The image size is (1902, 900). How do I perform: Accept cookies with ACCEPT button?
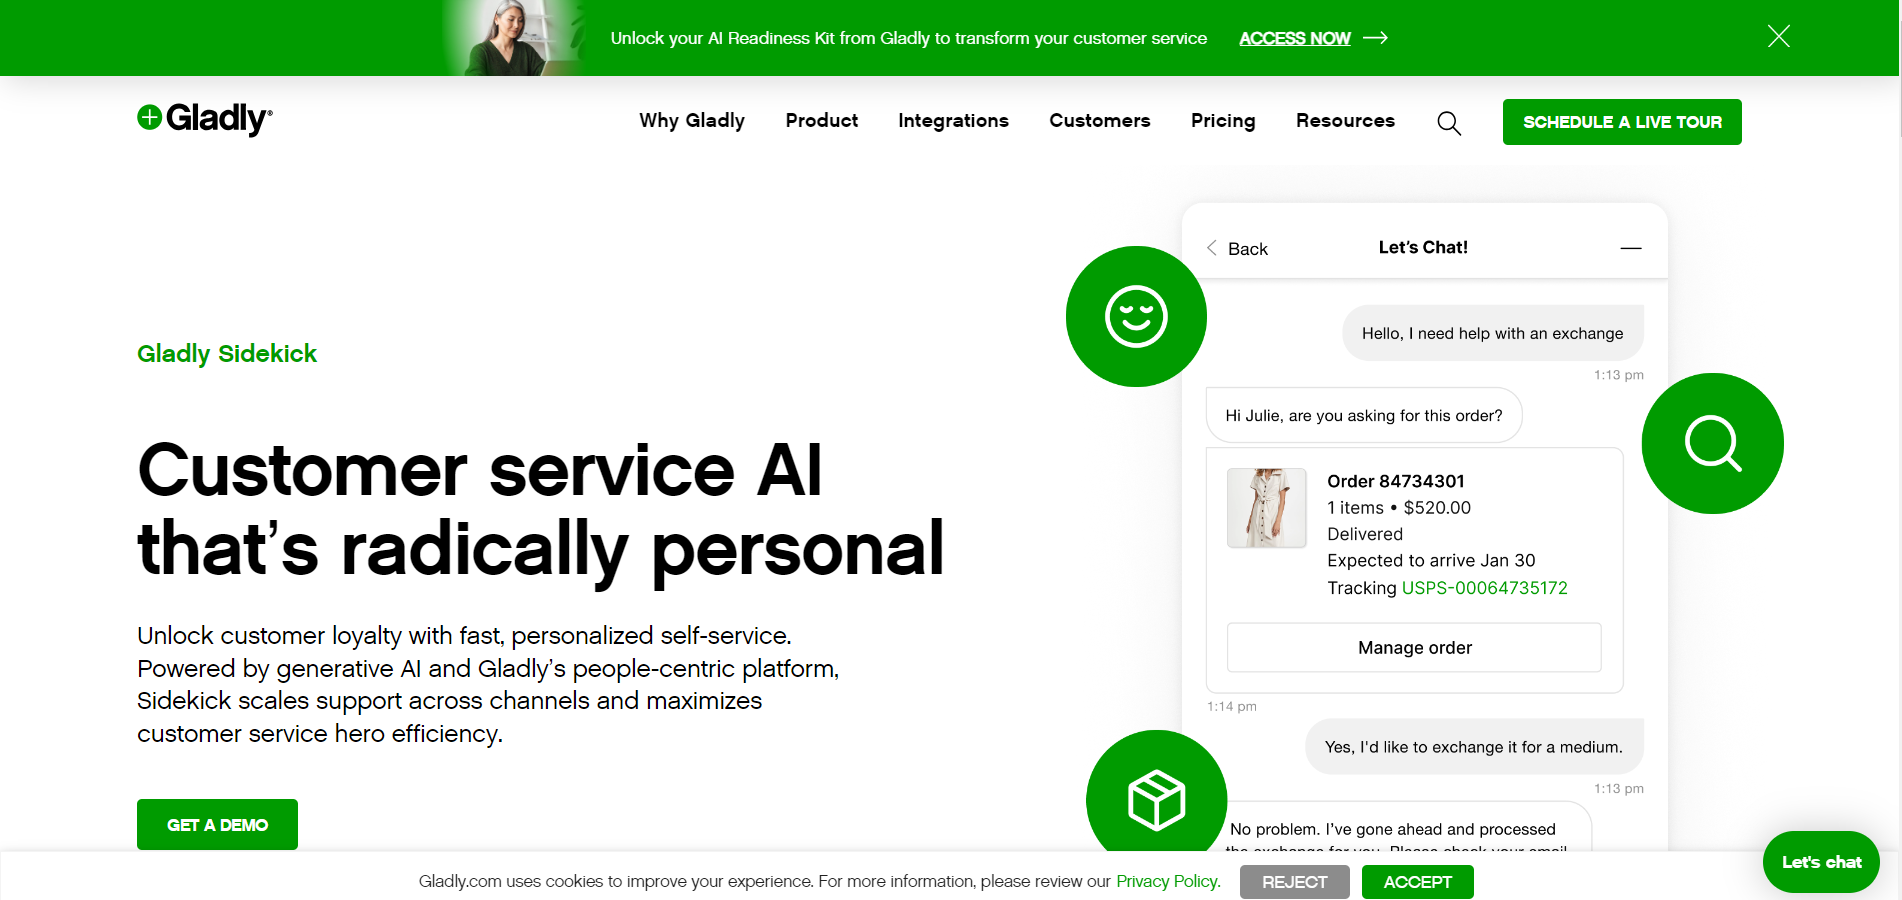click(x=1418, y=882)
